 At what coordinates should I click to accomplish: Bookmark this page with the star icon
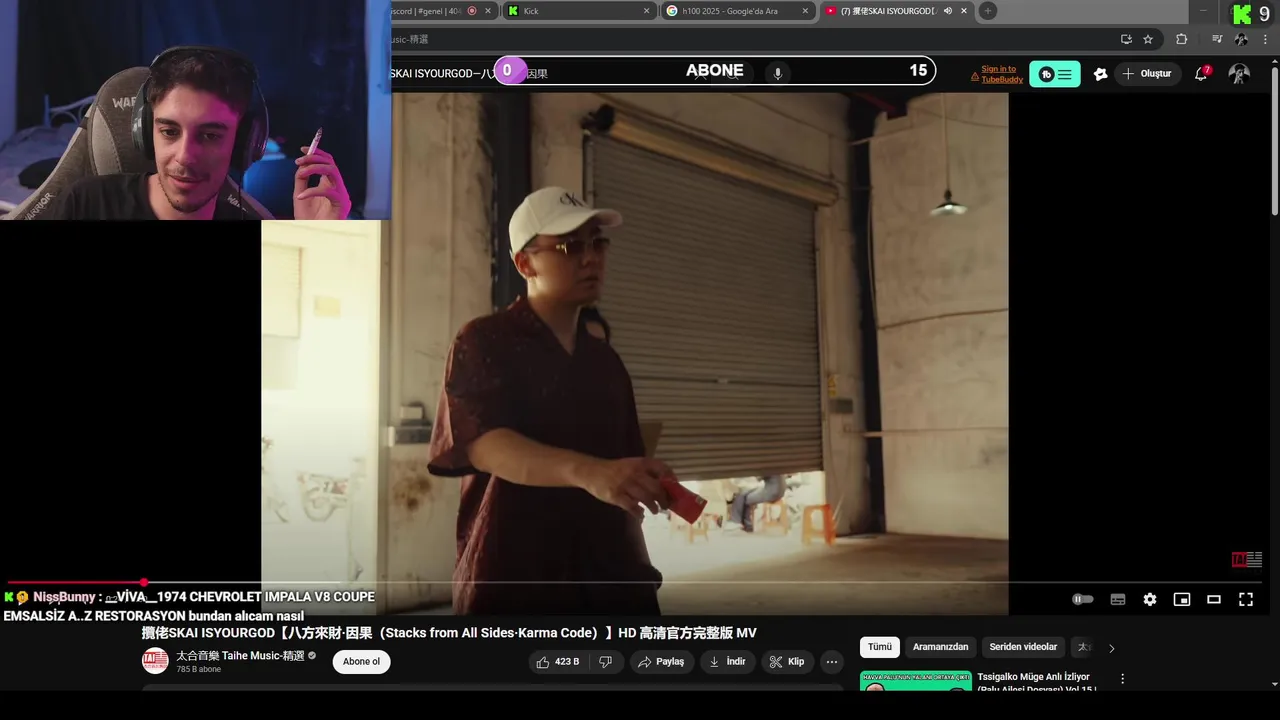(x=1148, y=39)
